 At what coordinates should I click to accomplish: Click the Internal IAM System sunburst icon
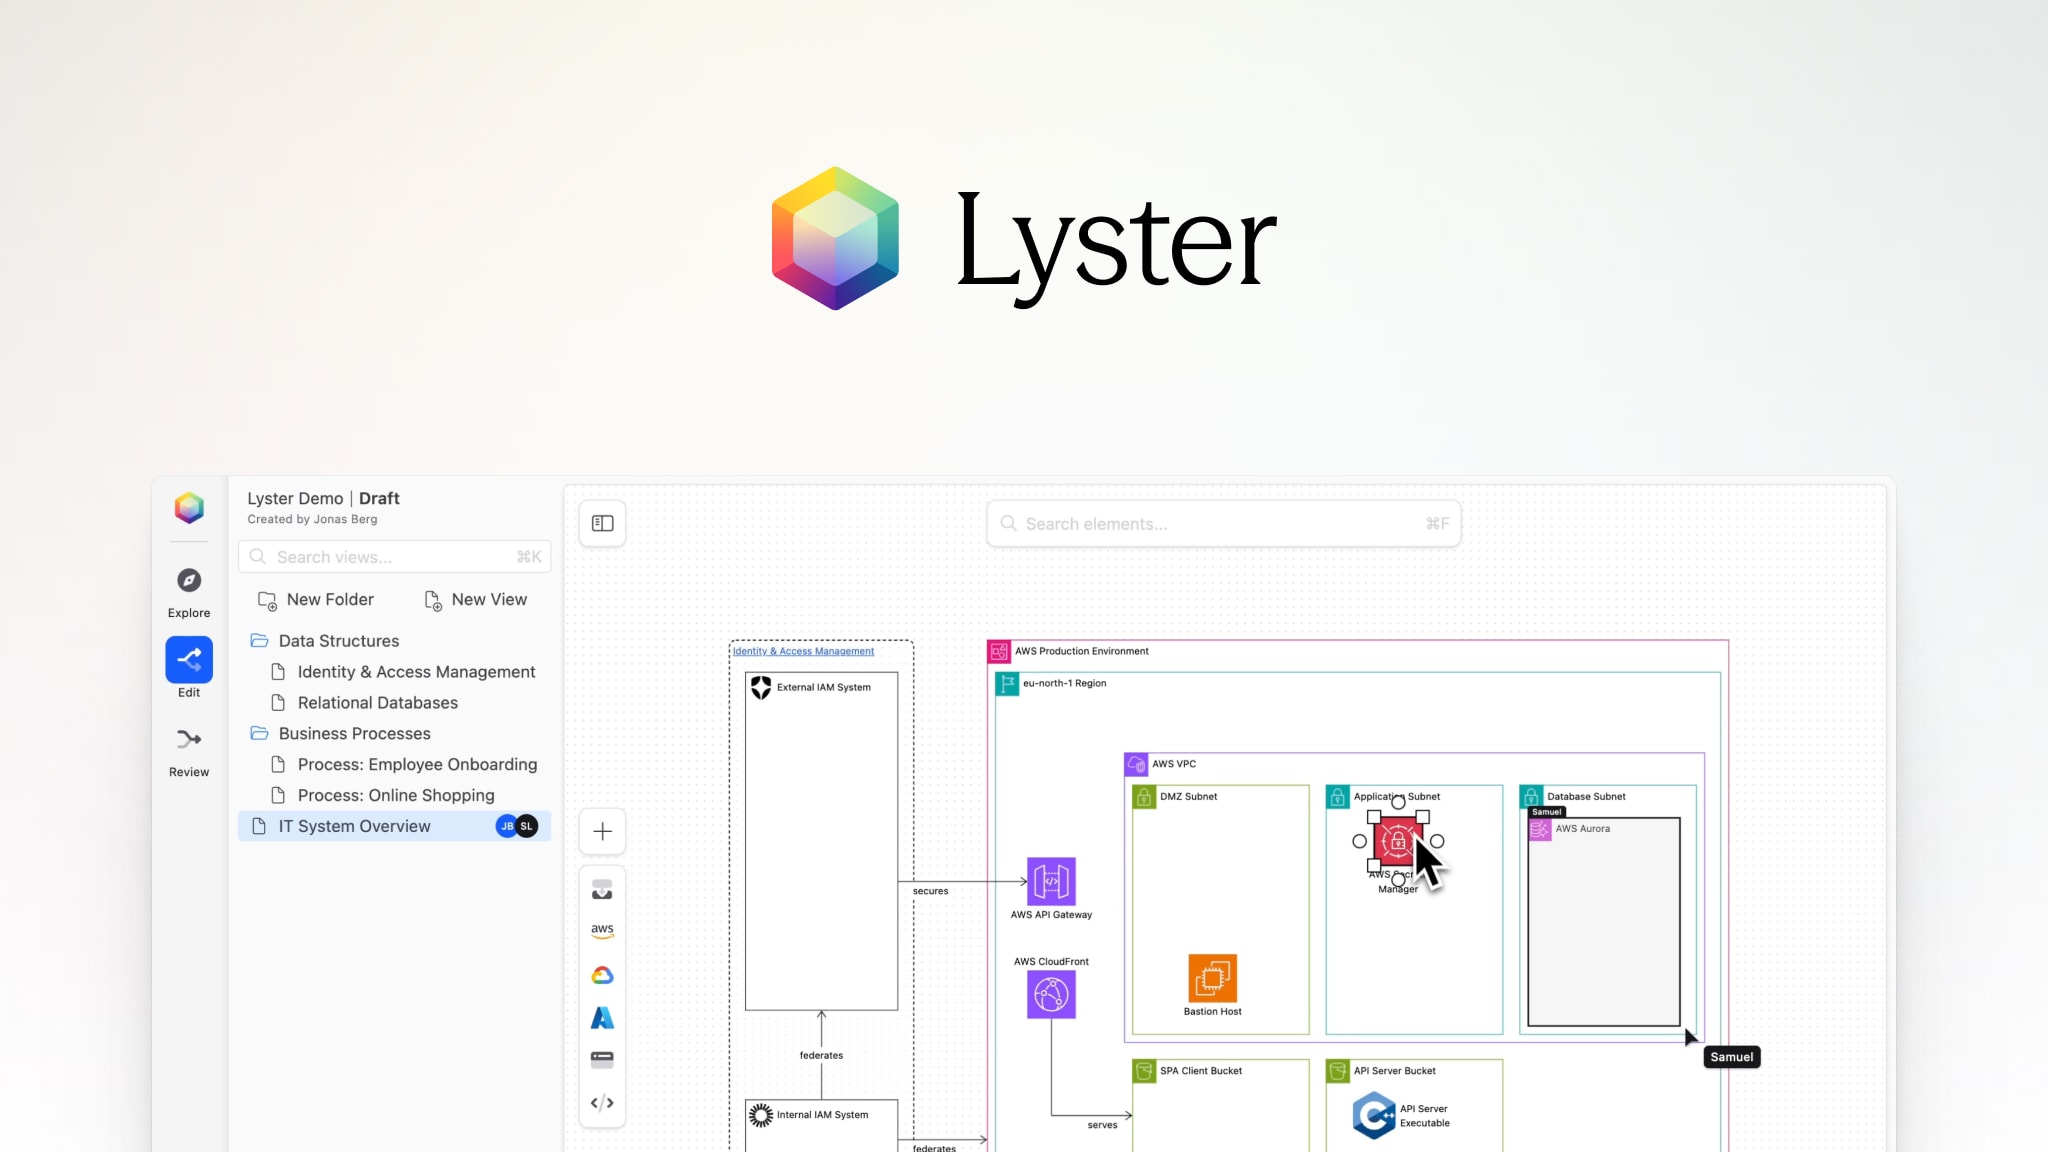pyautogui.click(x=761, y=1115)
